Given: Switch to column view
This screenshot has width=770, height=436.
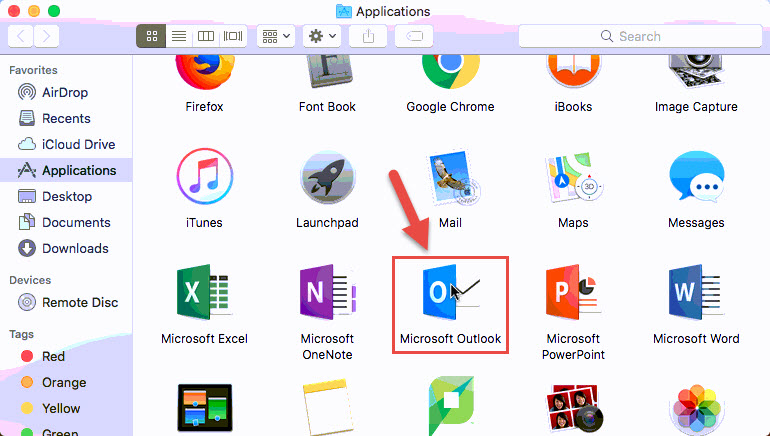Looking at the screenshot, I should click(206, 36).
